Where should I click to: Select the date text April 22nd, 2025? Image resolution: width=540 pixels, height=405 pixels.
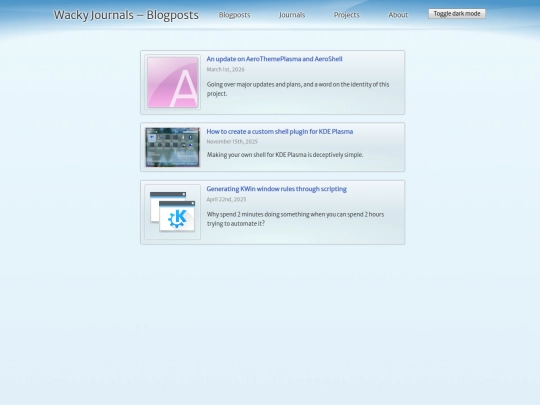tap(226, 199)
